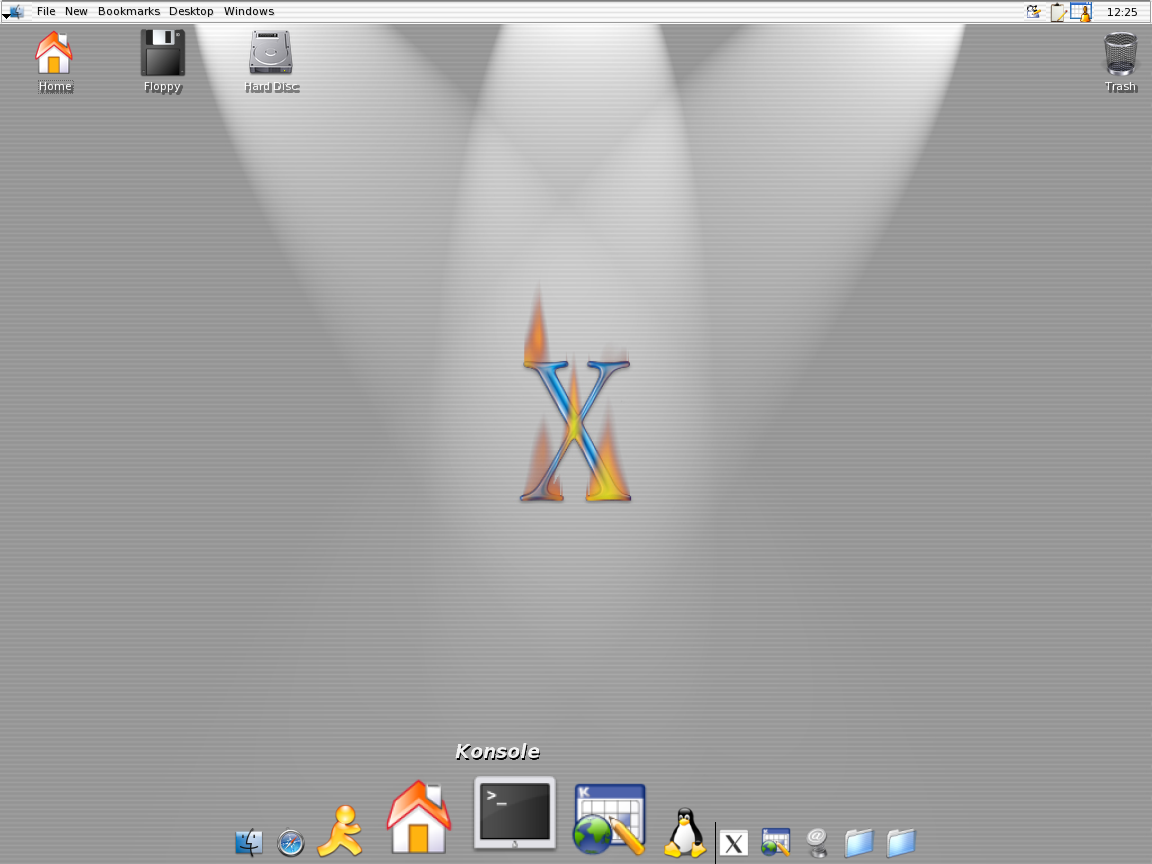Click the 12:25 clock in the menu bar
The height and width of the screenshot is (864, 1152).
pos(1122,12)
